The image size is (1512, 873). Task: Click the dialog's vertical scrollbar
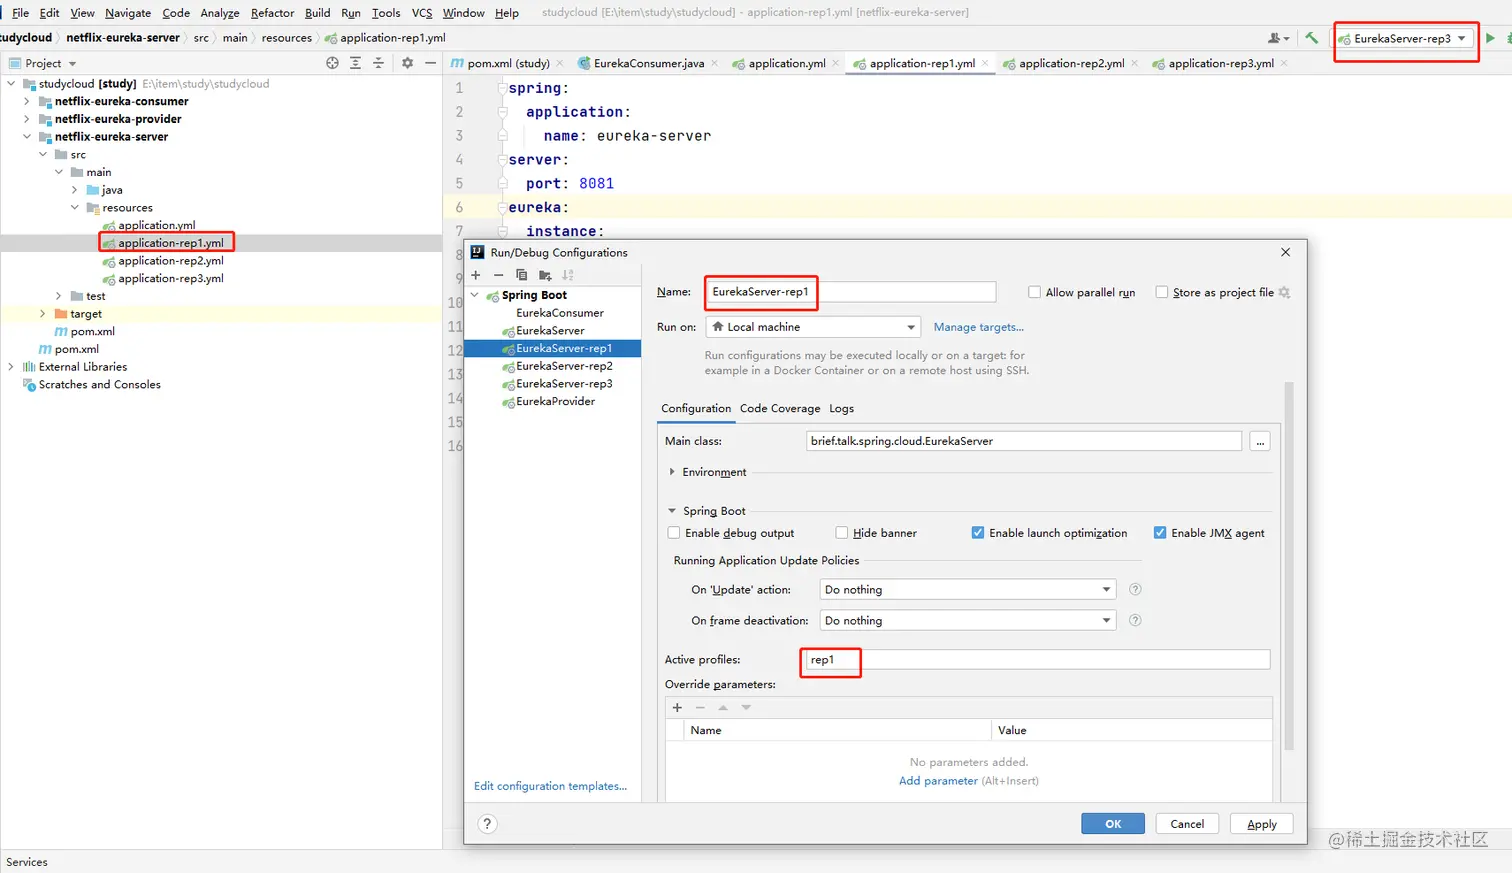pos(1289,565)
